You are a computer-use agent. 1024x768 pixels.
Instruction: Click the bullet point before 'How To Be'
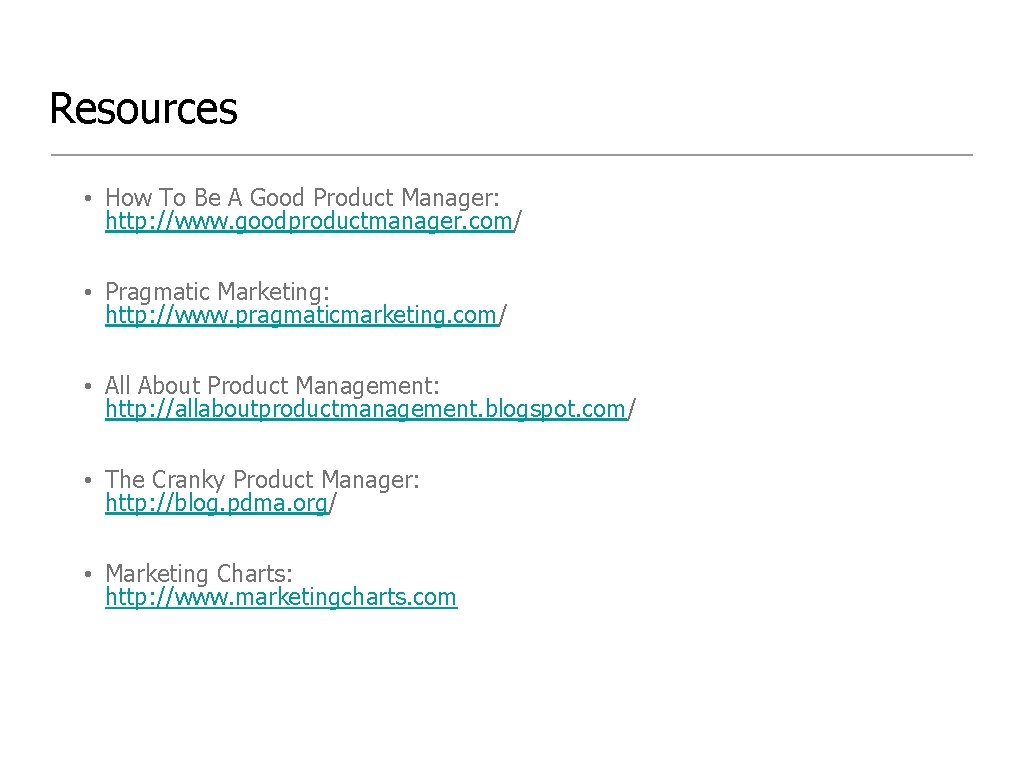click(89, 198)
